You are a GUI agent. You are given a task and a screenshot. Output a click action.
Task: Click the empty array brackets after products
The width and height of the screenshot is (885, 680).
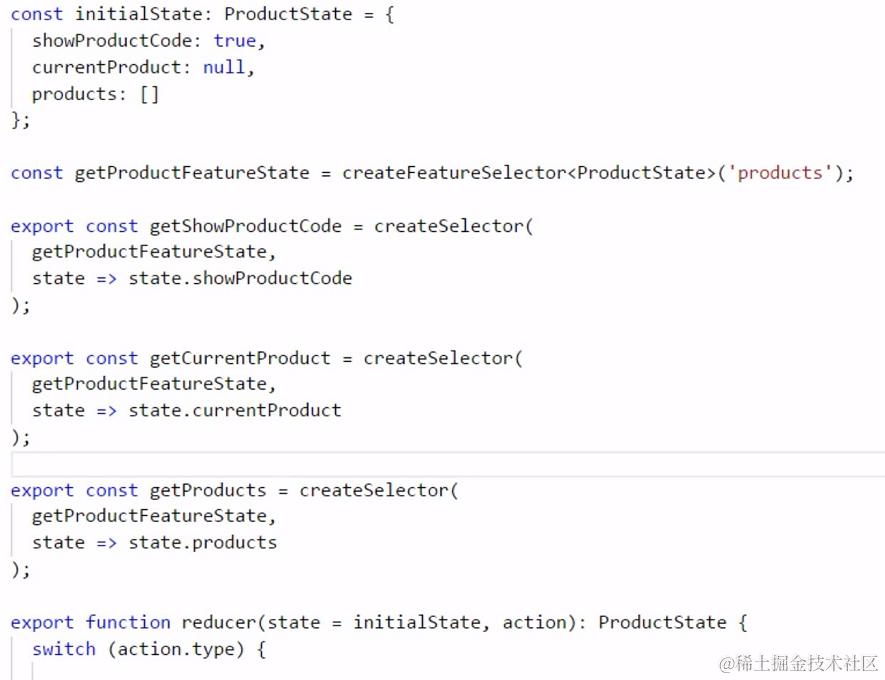coord(149,94)
